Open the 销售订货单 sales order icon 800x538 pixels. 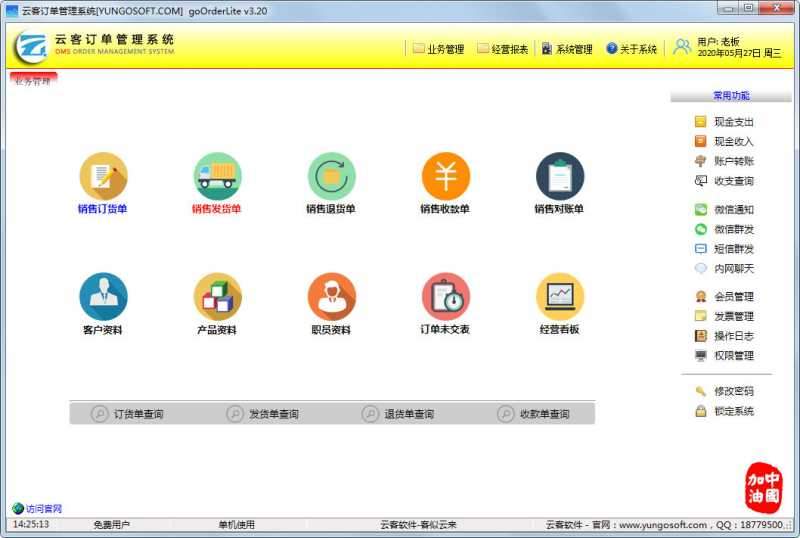[x=104, y=176]
